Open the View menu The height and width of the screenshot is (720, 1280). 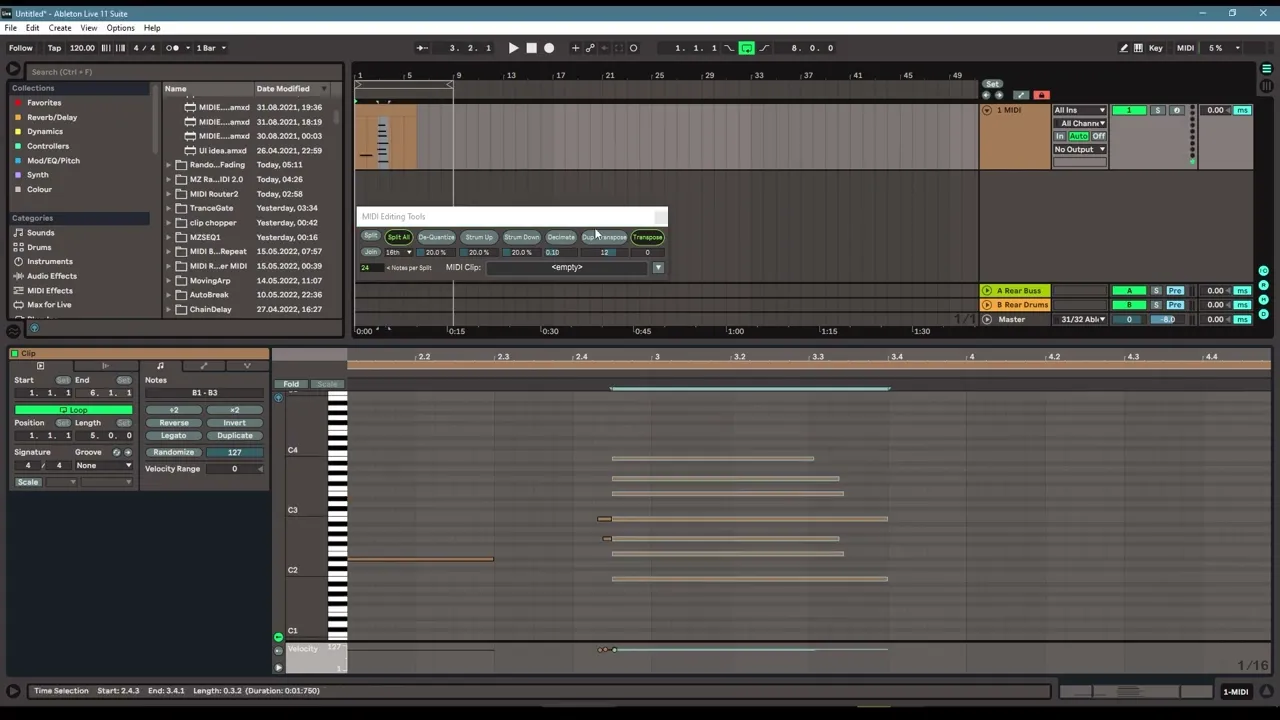pyautogui.click(x=89, y=28)
